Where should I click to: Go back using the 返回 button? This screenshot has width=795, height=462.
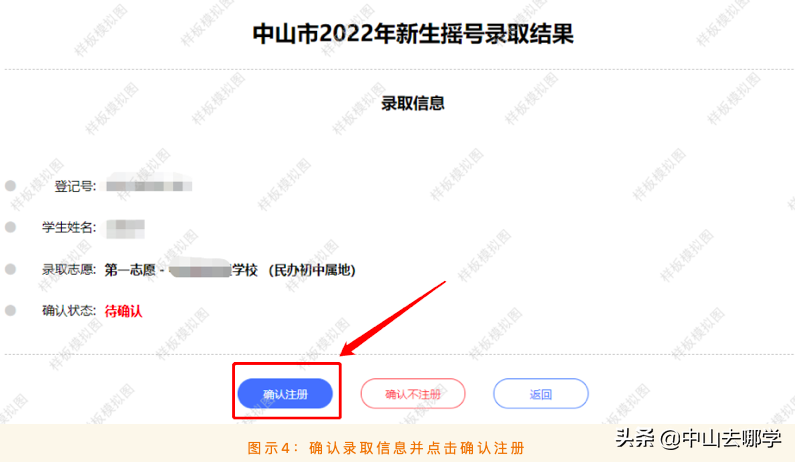point(540,394)
